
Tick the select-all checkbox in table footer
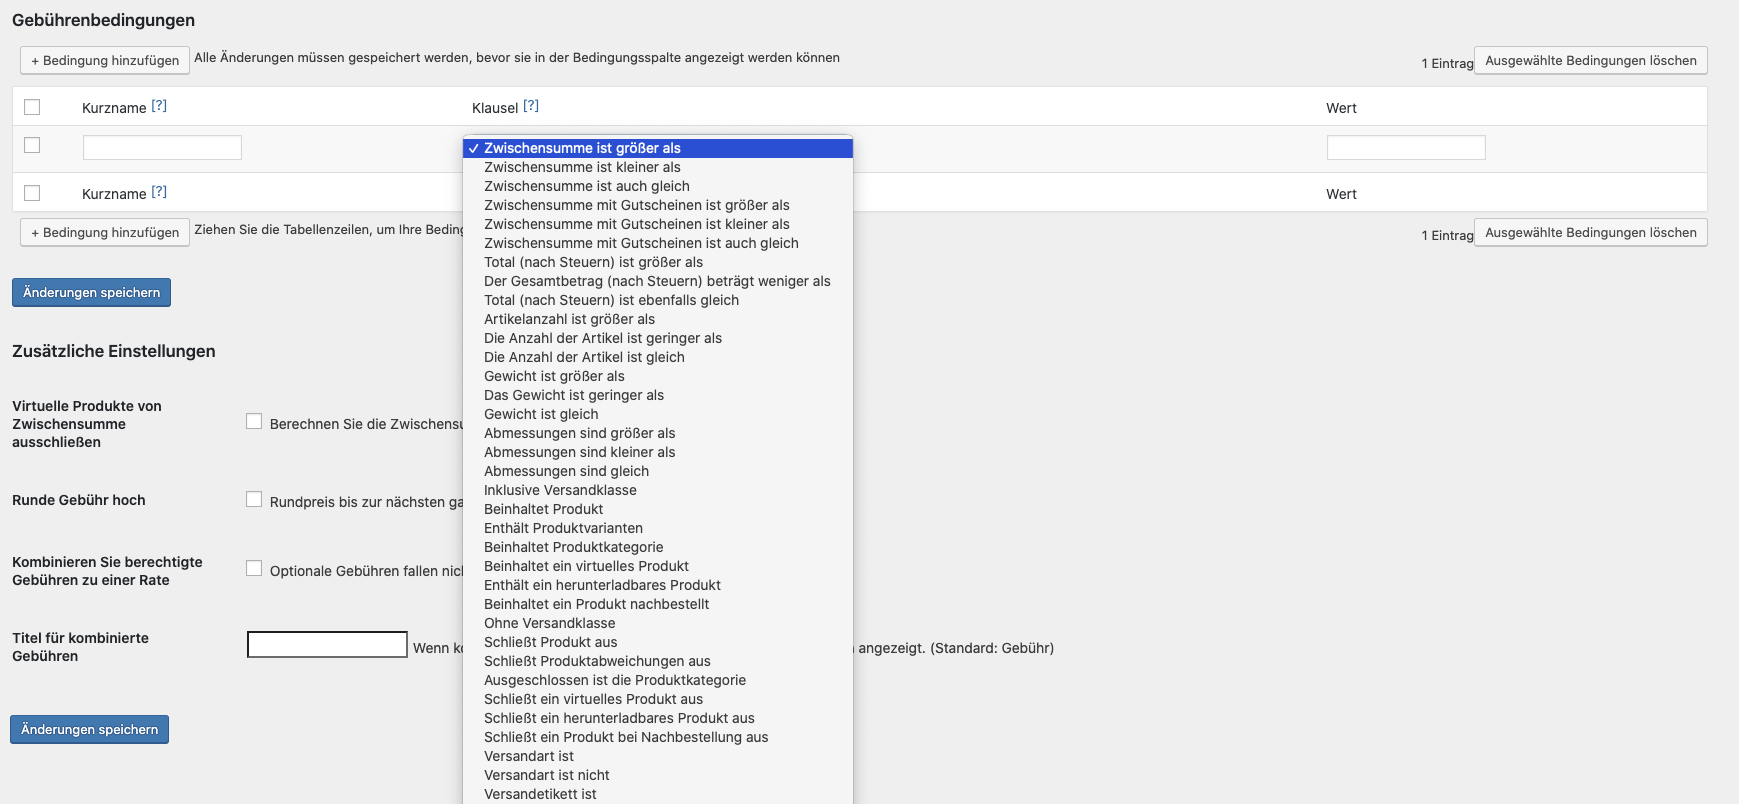click(x=32, y=193)
